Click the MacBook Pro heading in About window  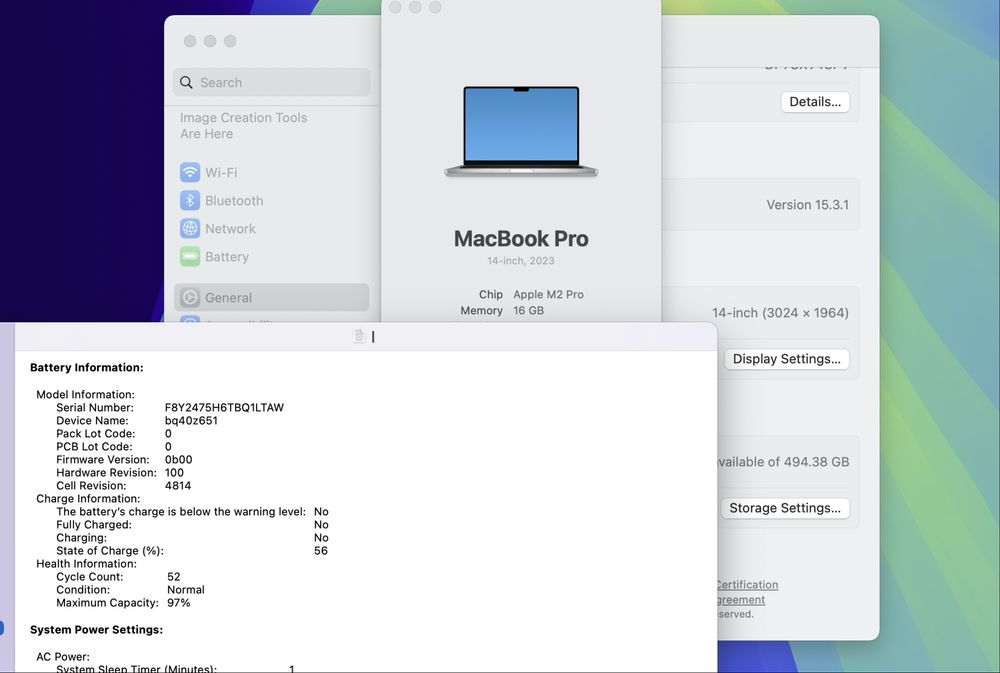pos(521,239)
